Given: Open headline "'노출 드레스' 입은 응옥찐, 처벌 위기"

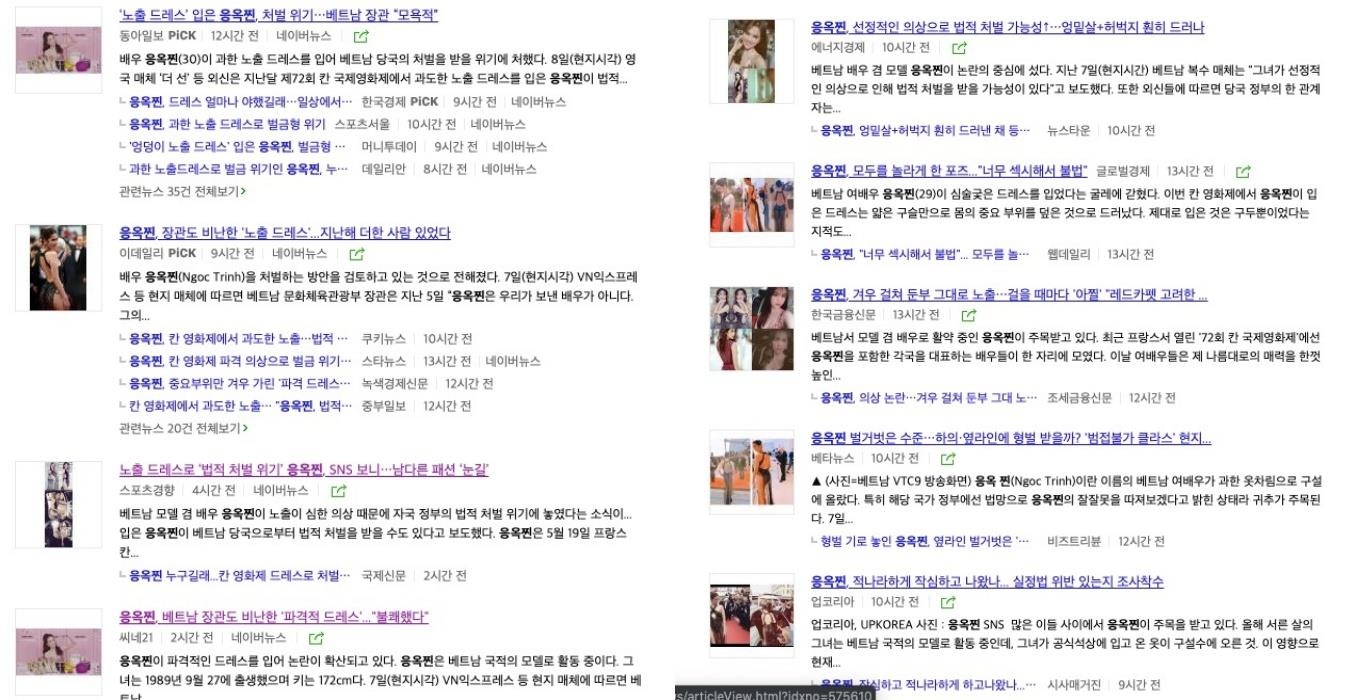Looking at the screenshot, I should (278, 15).
